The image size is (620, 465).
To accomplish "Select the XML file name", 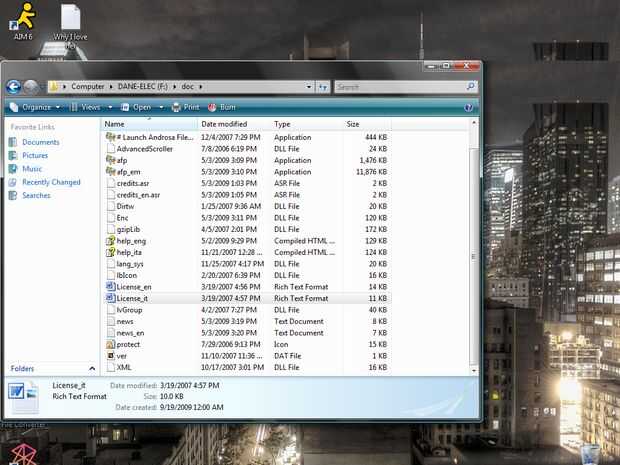I will click(x=124, y=367).
